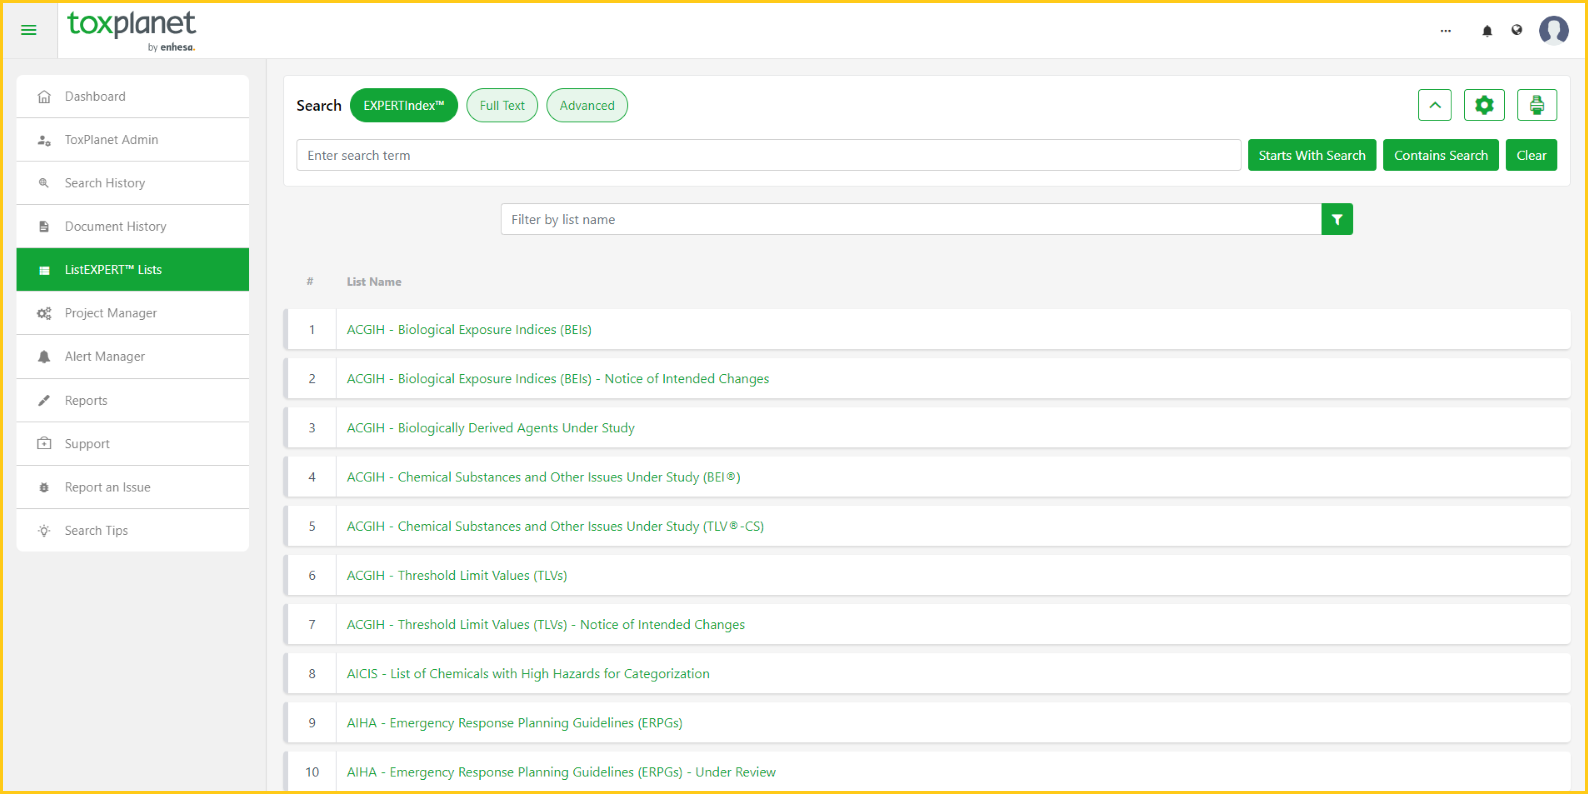Click the Enter search term field
The width and height of the screenshot is (1588, 794).
(x=768, y=155)
